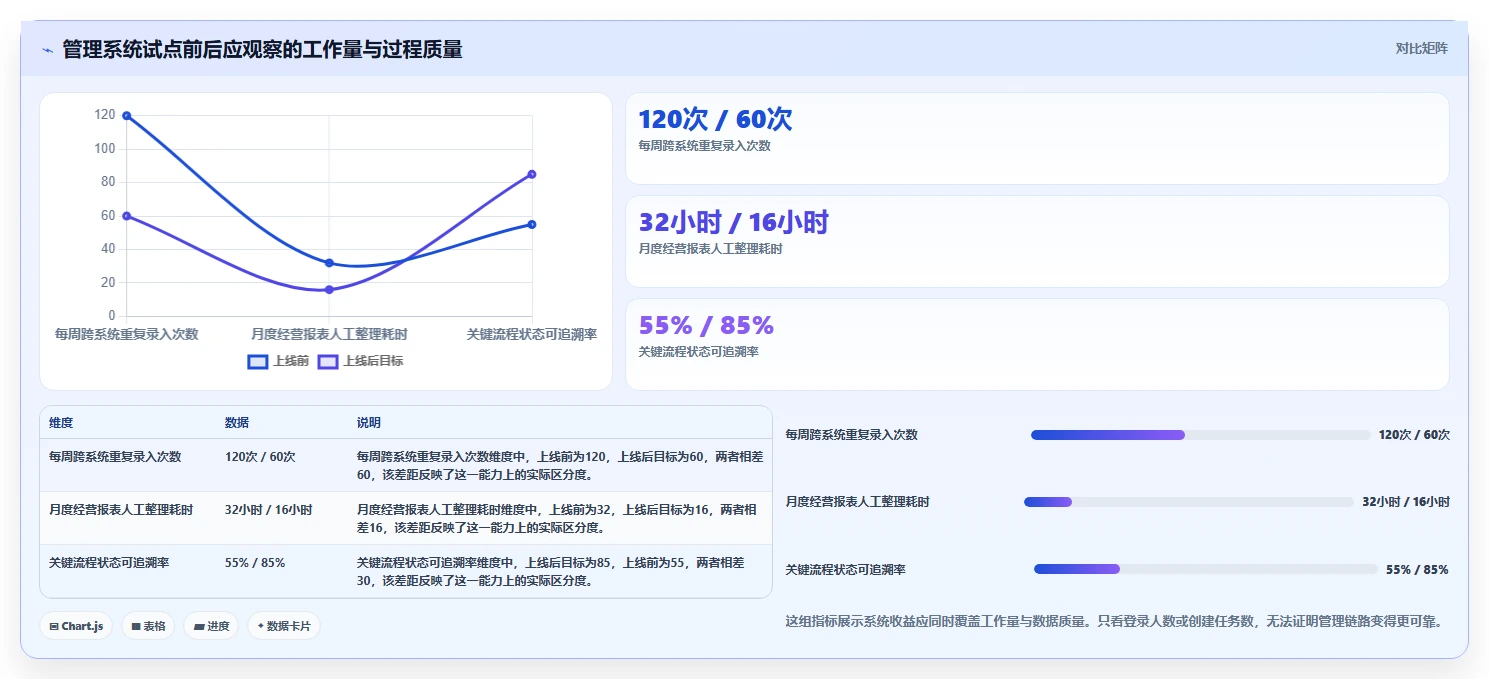Click the large 32小时 / 16小时 card value

[734, 222]
